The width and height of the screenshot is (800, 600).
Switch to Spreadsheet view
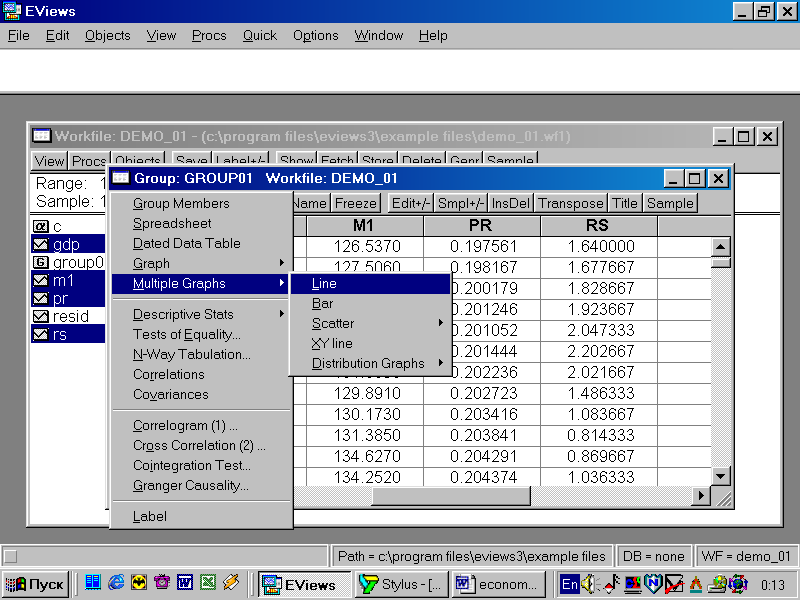pyautogui.click(x=200, y=223)
